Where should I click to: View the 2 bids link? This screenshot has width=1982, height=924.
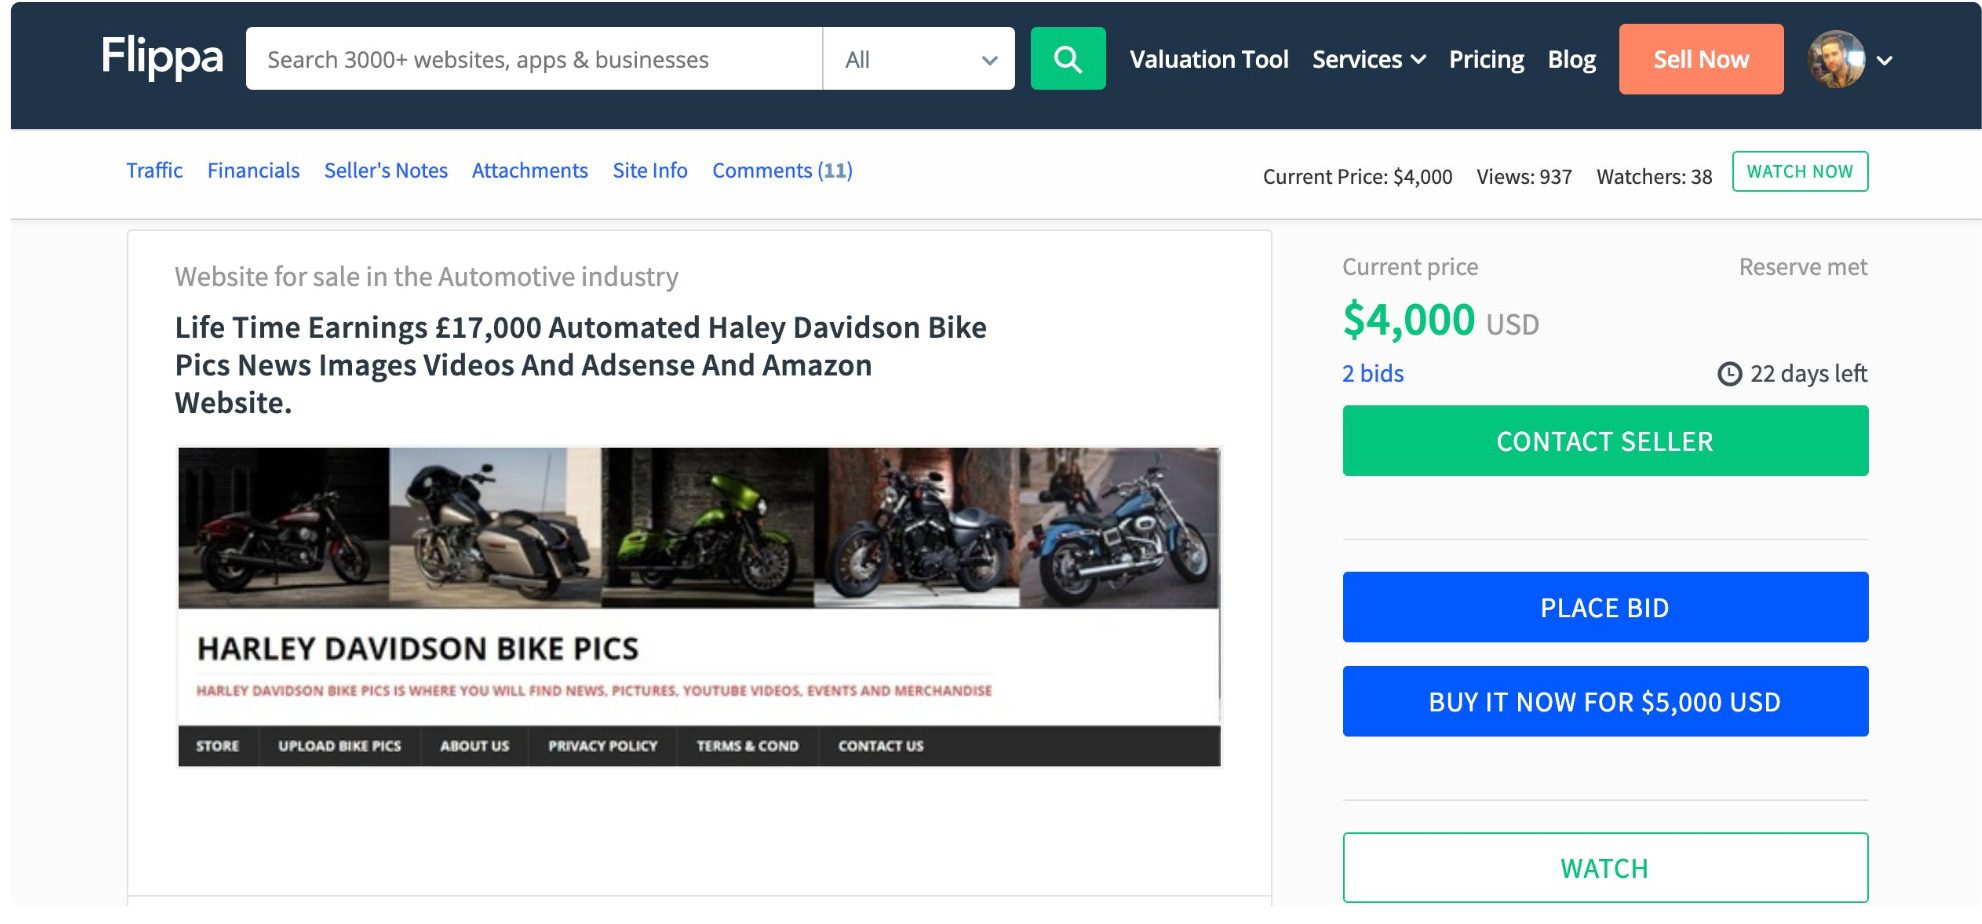click(x=1372, y=374)
